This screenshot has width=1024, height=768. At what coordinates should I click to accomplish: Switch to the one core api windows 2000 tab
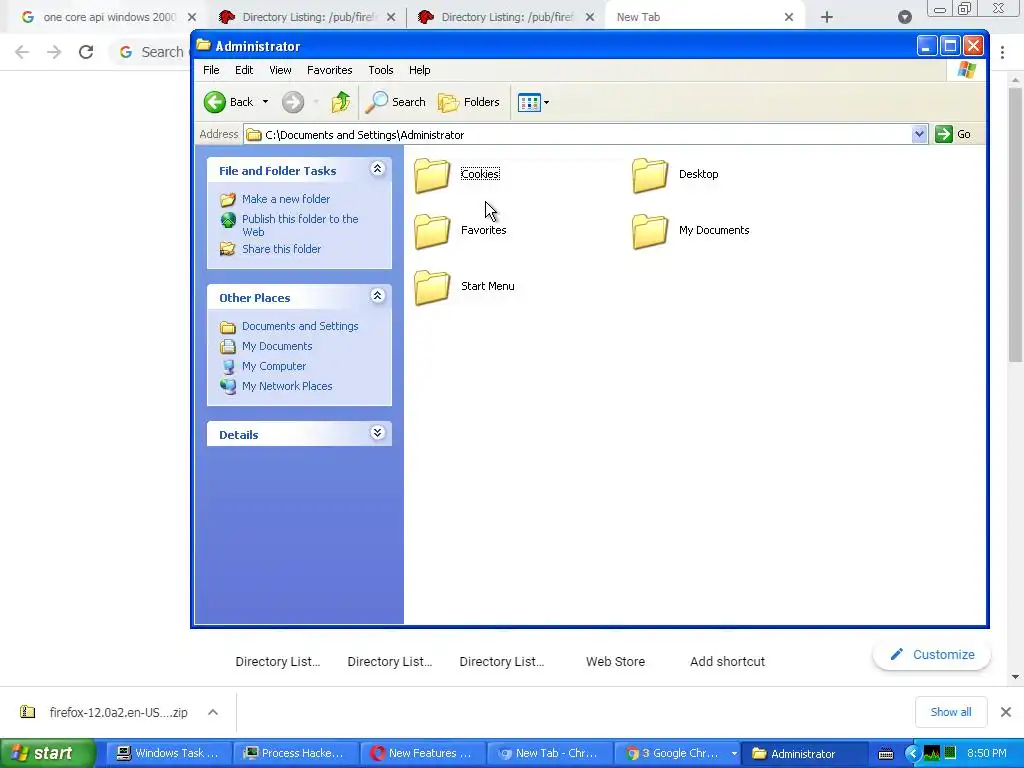tap(109, 17)
